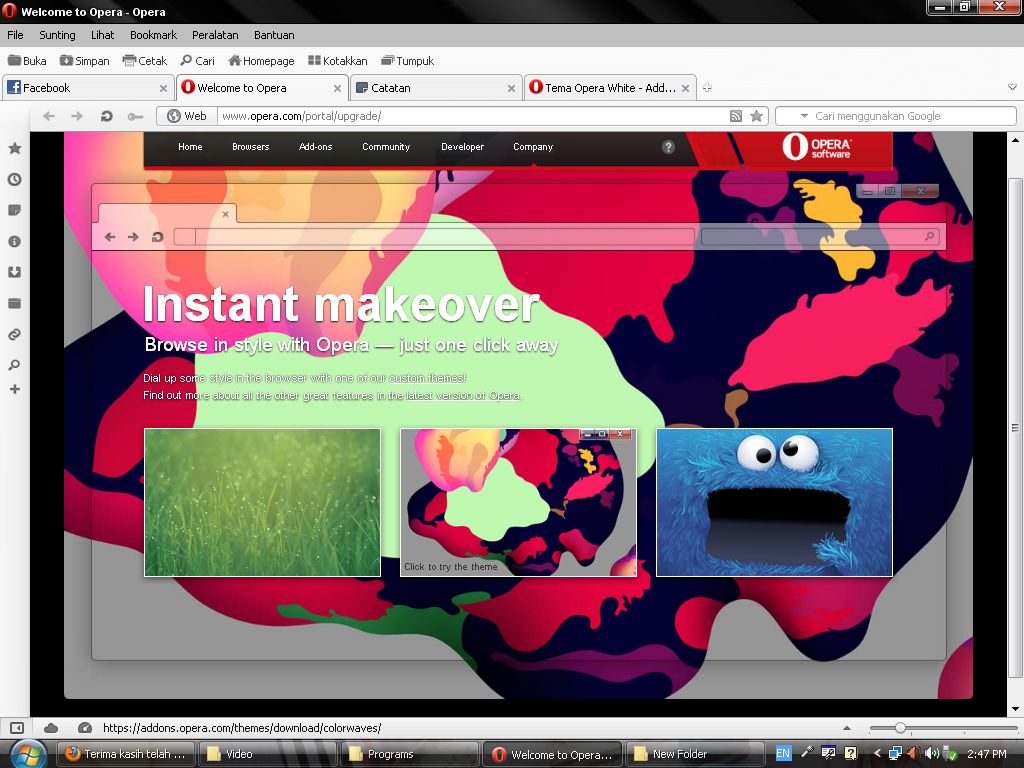Cascade windows with the Tumpuk button
Image resolution: width=1024 pixels, height=768 pixels.
coord(408,61)
